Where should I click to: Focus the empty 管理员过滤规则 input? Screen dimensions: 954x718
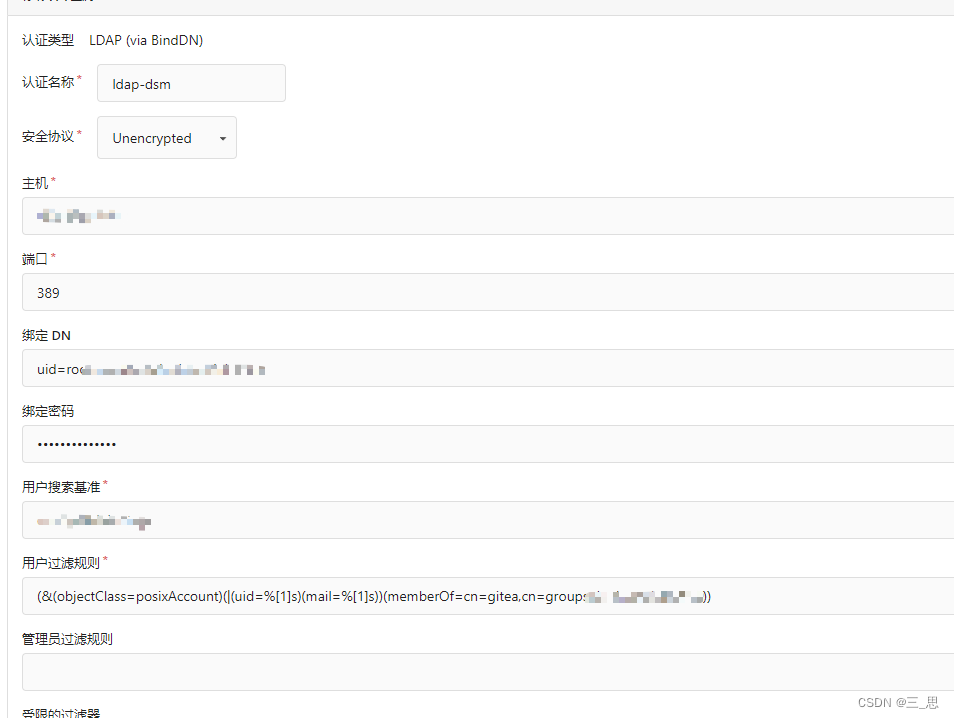click(x=487, y=672)
